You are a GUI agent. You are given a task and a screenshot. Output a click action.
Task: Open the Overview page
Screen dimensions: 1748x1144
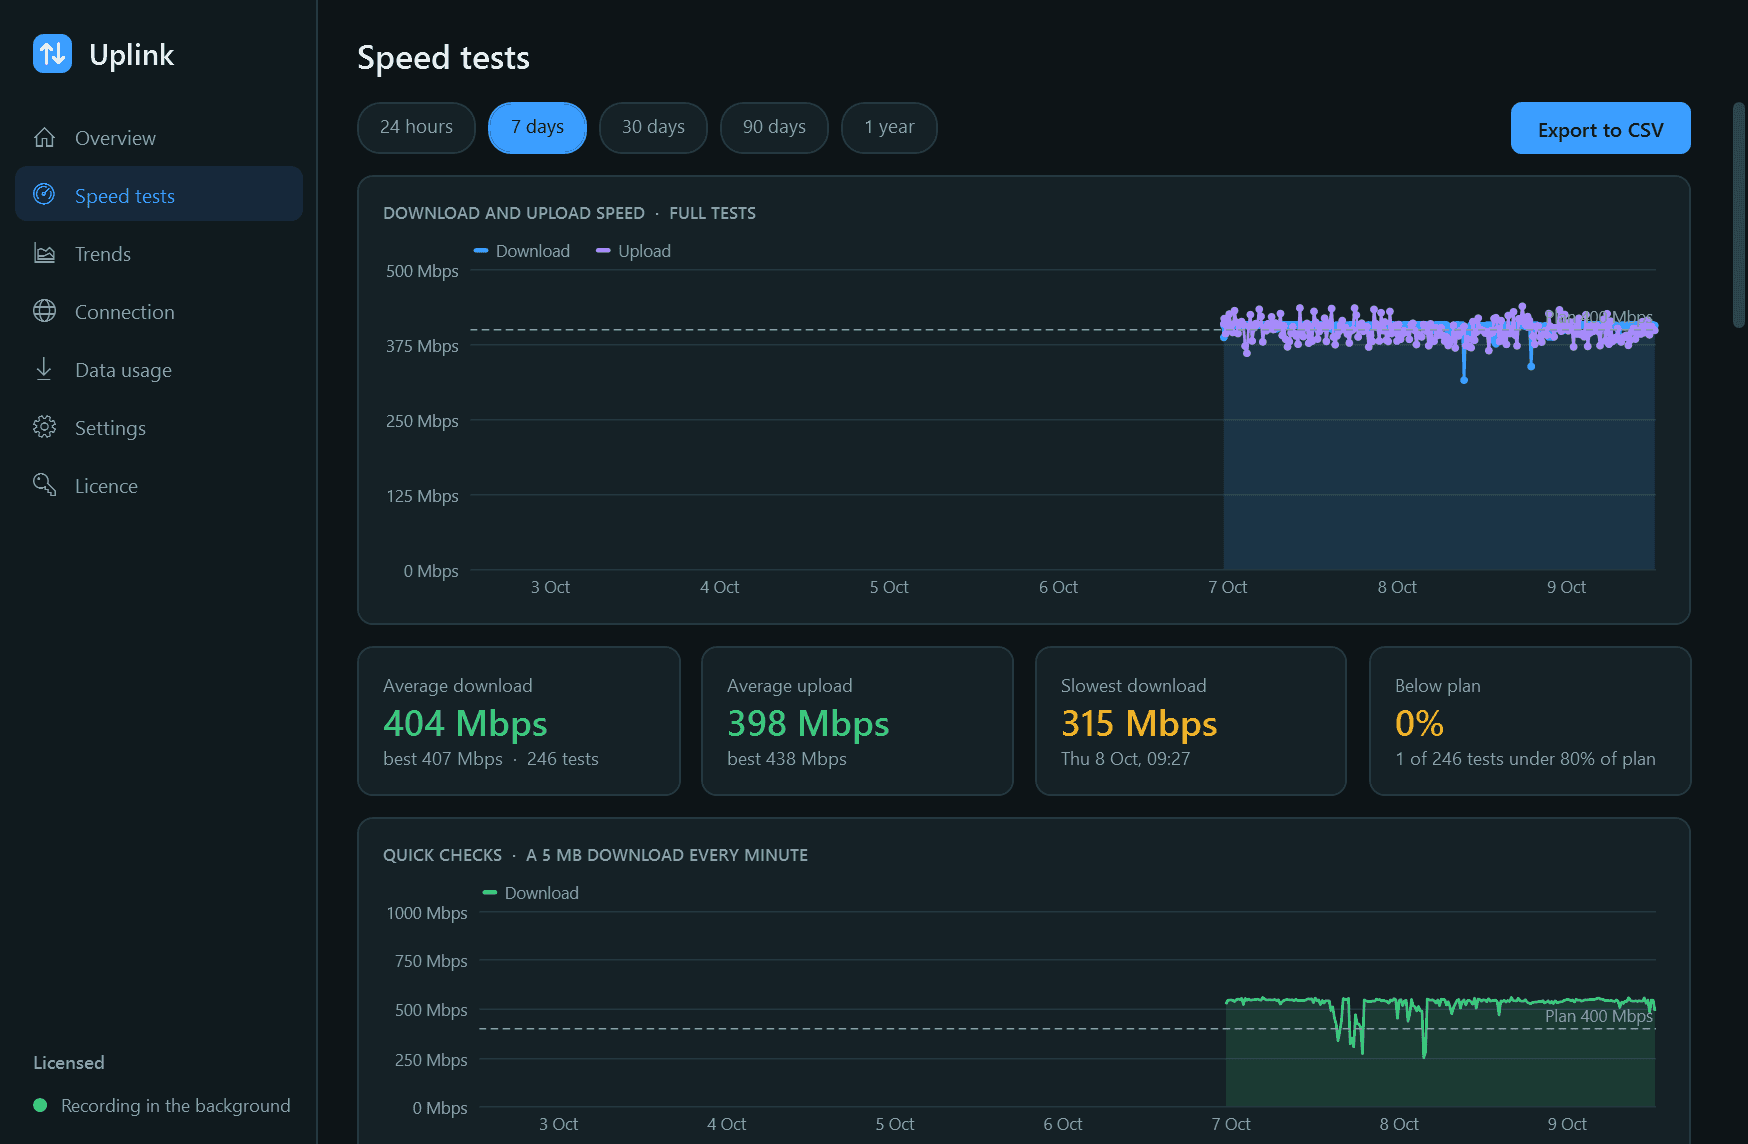coord(159,138)
